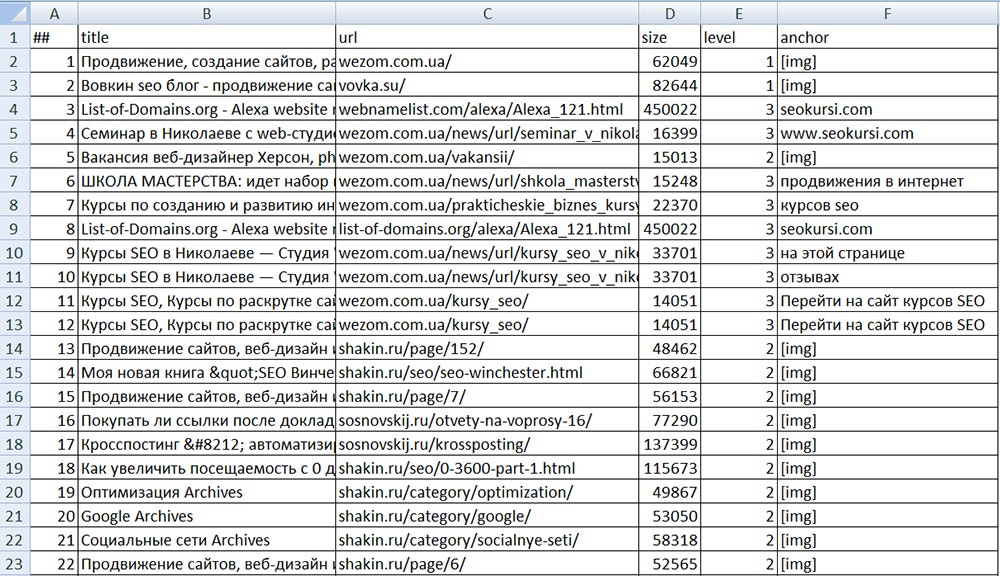Select the column B header
Image resolution: width=1000 pixels, height=576 pixels.
[x=207, y=13]
